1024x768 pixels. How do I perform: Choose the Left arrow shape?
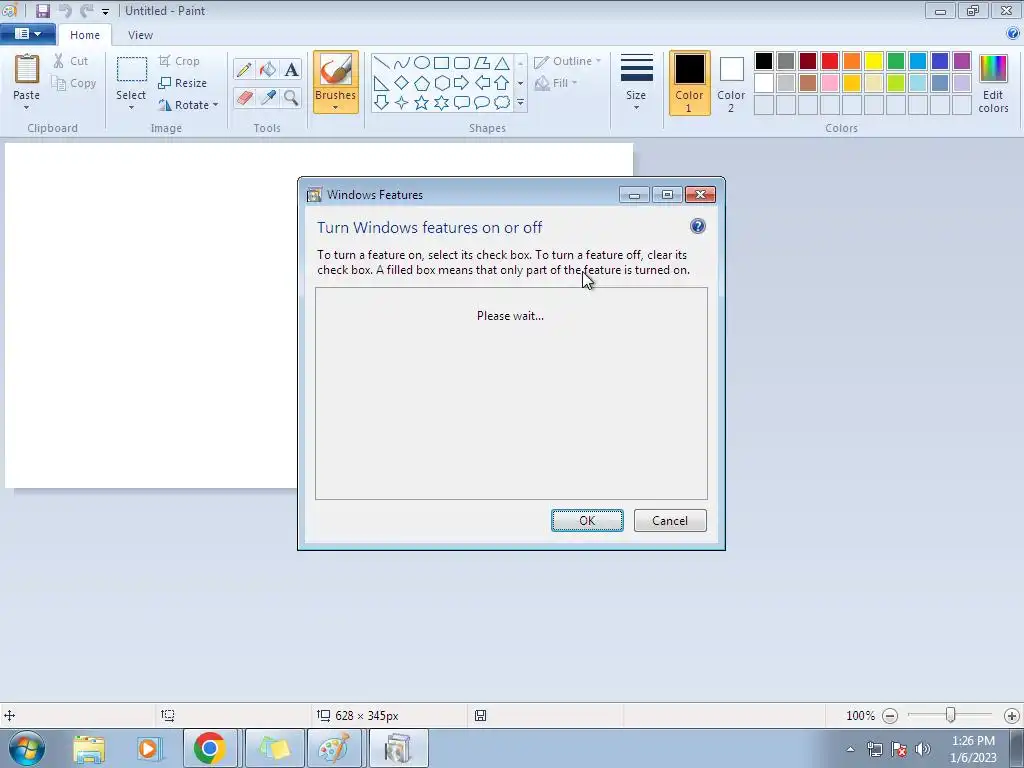(482, 83)
